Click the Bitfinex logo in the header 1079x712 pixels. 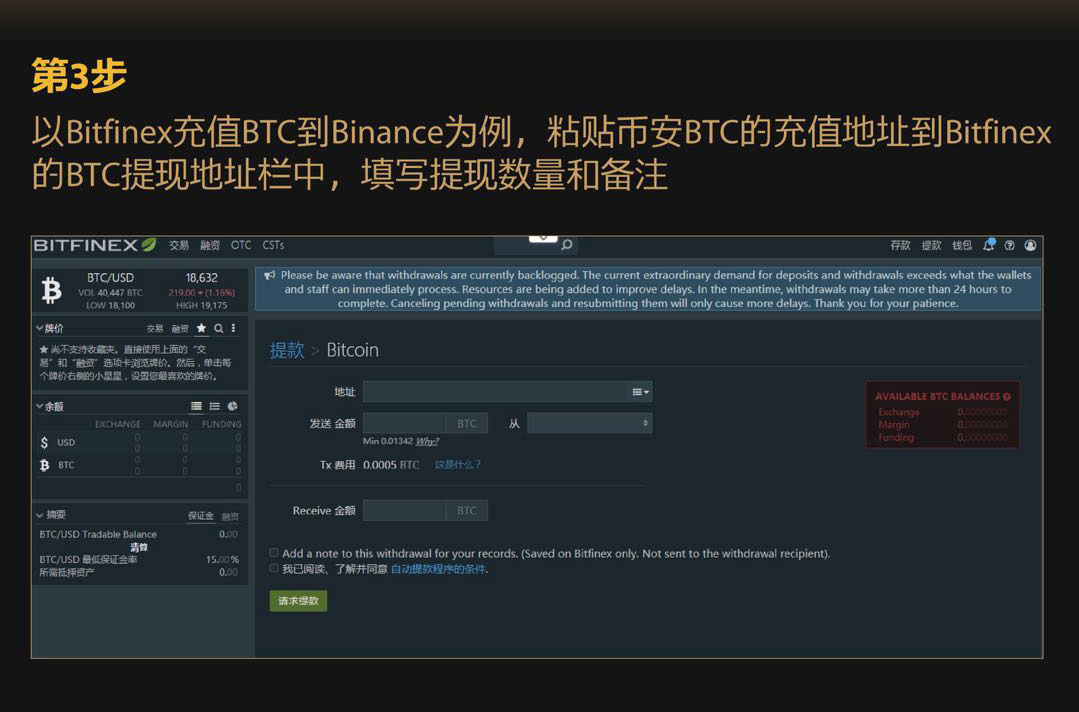pos(95,245)
